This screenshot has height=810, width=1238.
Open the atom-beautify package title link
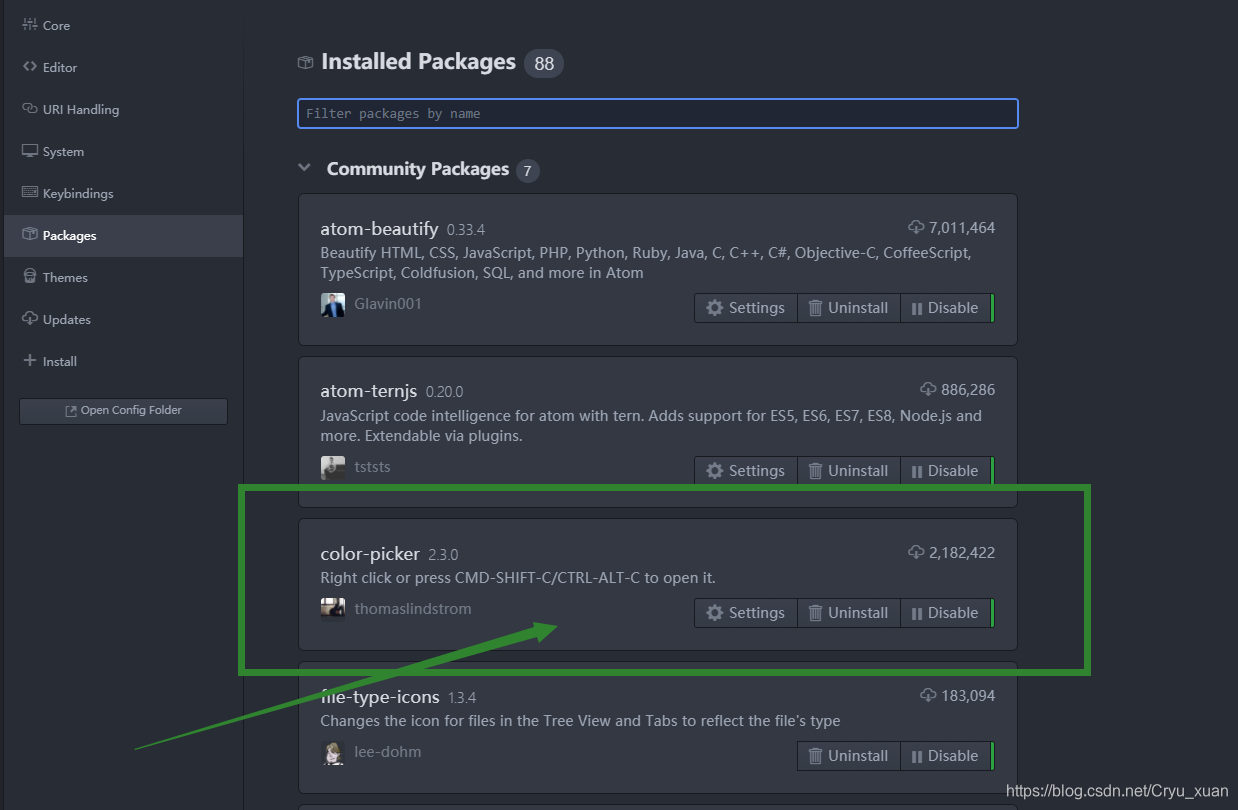(379, 229)
